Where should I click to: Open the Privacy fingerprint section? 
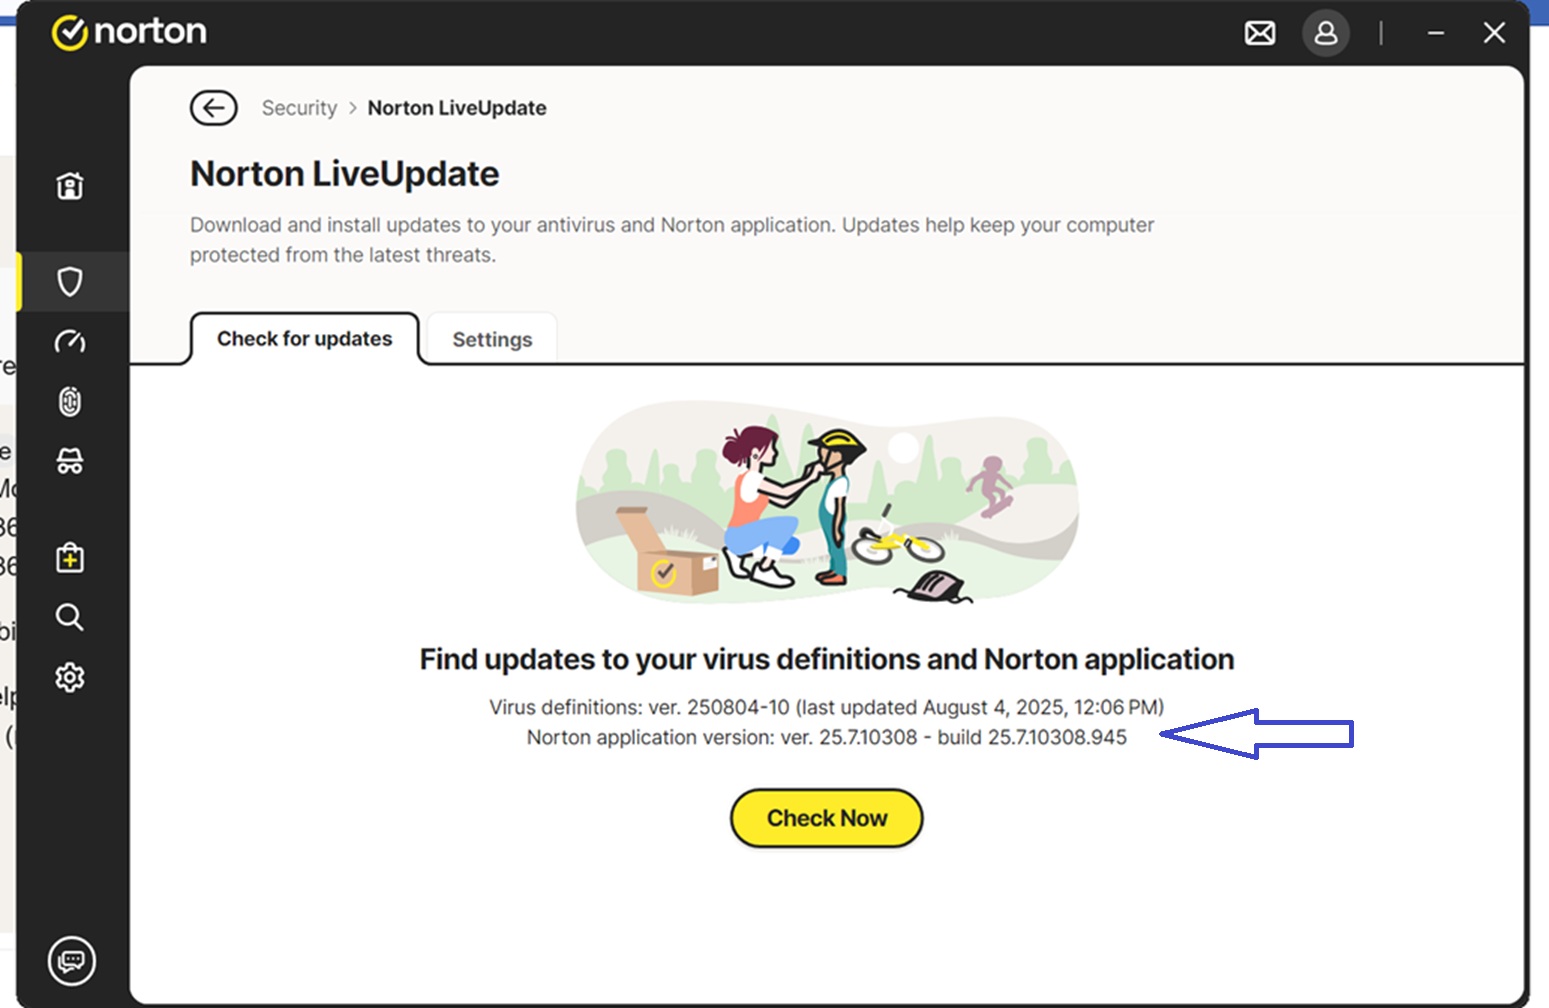[x=70, y=402]
